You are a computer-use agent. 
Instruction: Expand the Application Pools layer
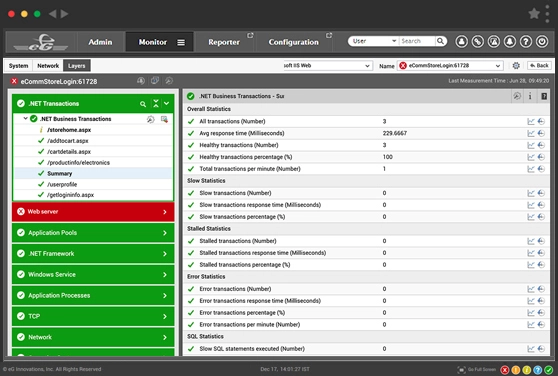pos(93,233)
